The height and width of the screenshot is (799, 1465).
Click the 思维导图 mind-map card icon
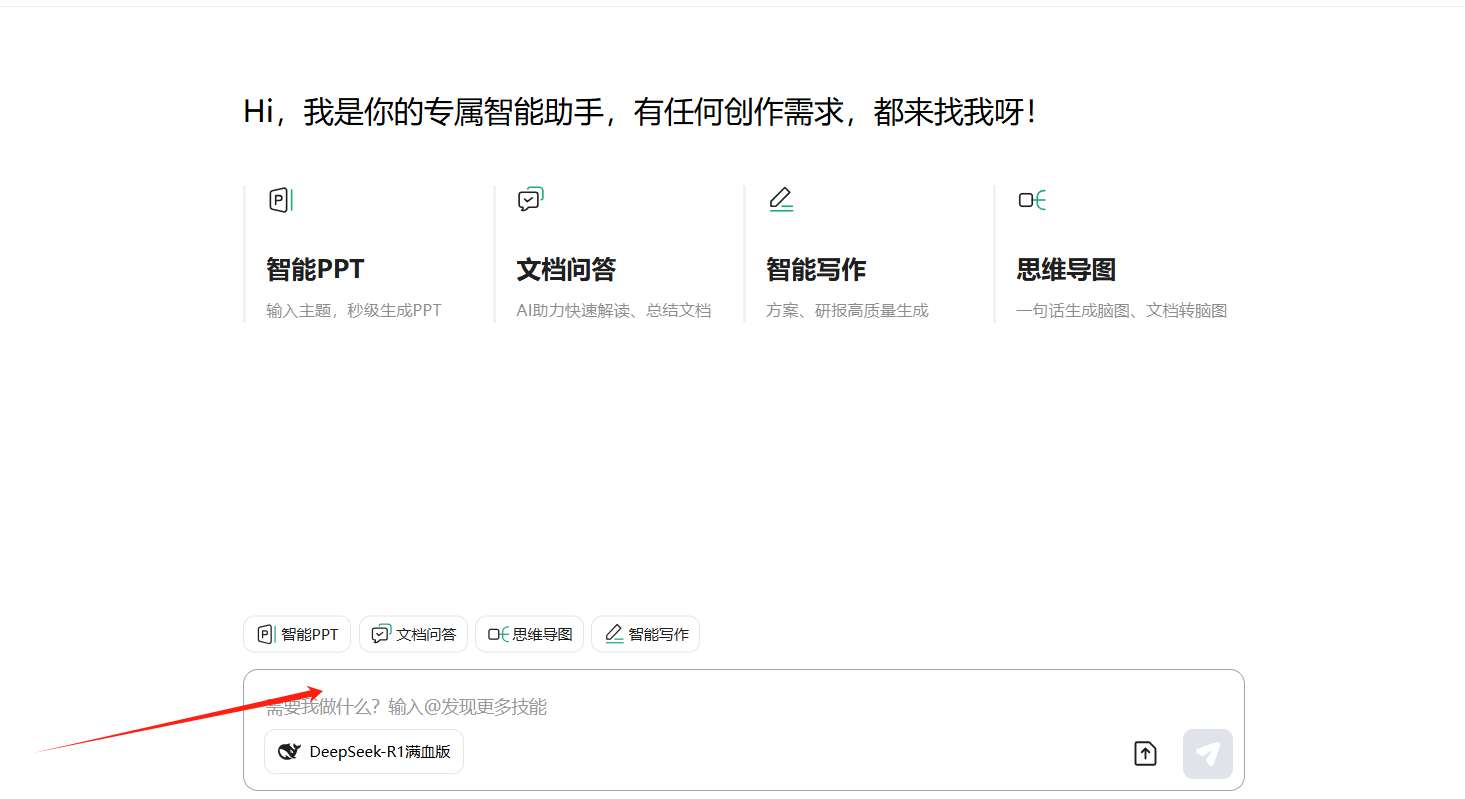coord(1032,200)
